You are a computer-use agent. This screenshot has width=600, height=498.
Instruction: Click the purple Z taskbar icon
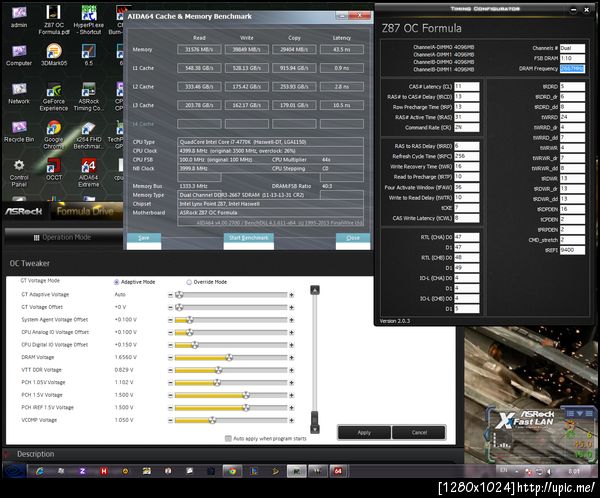[x=82, y=471]
